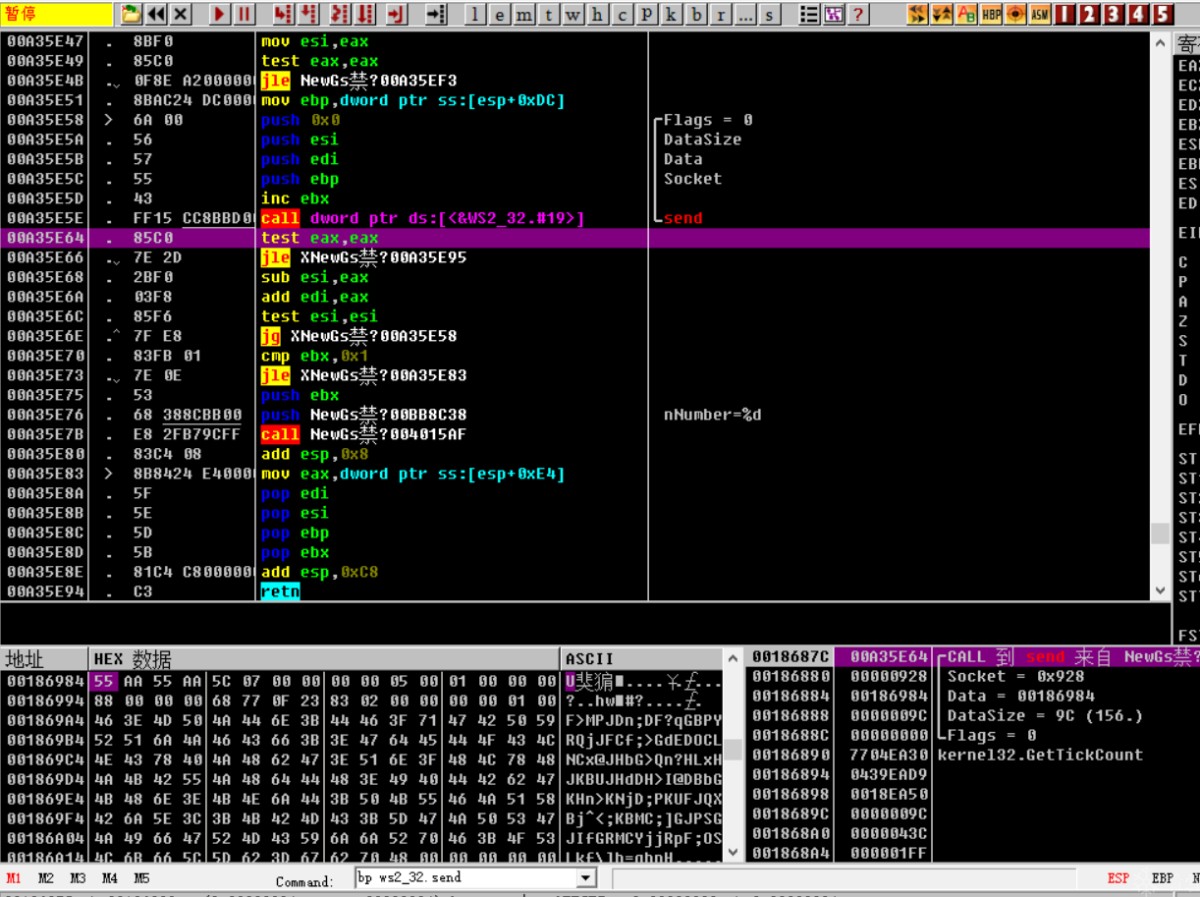Switch to memory tab M3
Screen dimensions: 1200x897
pyautogui.click(x=78, y=879)
